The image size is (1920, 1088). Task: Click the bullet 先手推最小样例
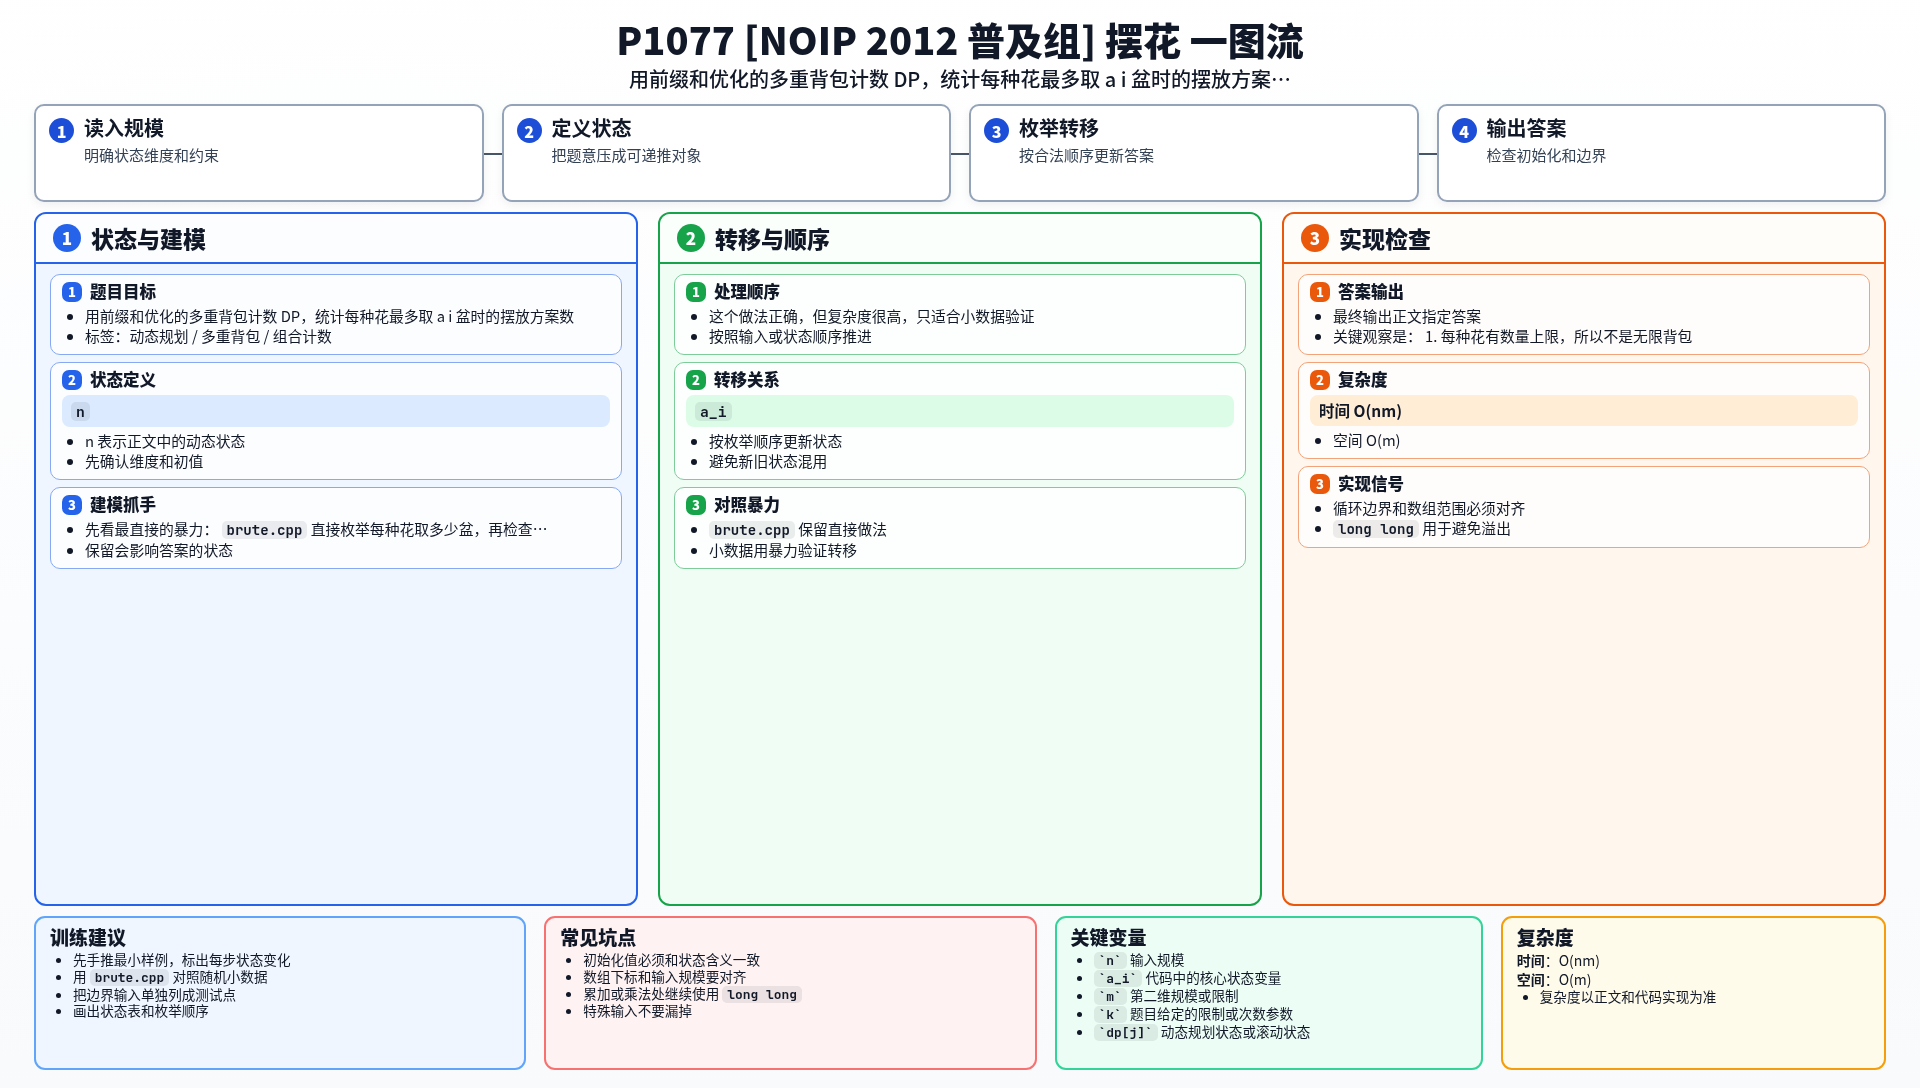(x=181, y=961)
